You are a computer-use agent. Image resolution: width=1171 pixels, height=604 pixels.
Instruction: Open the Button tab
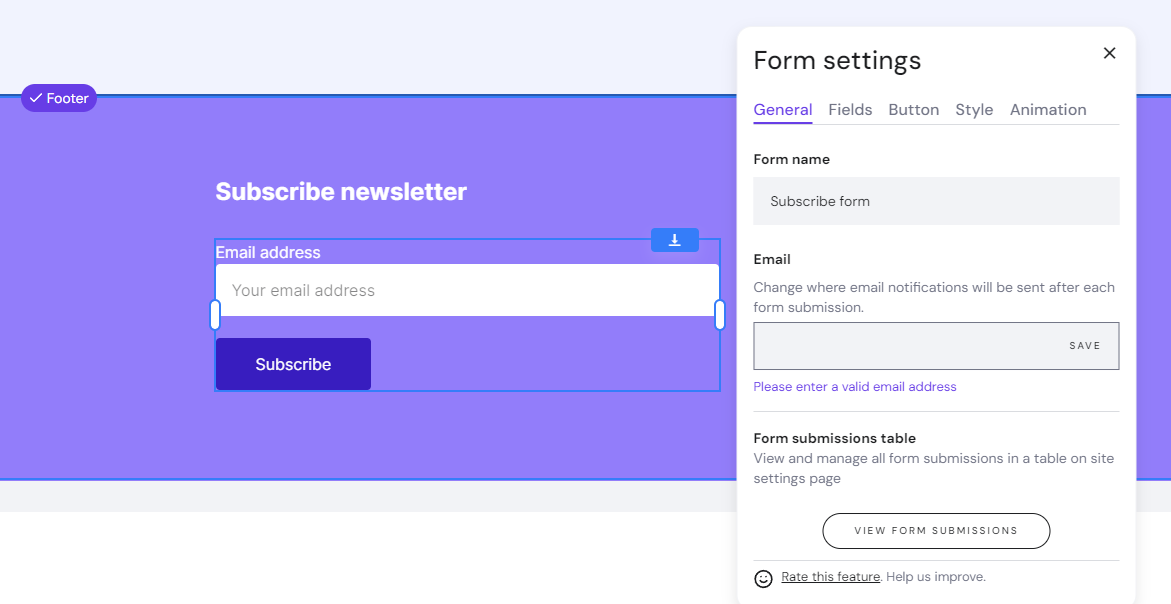pos(913,110)
